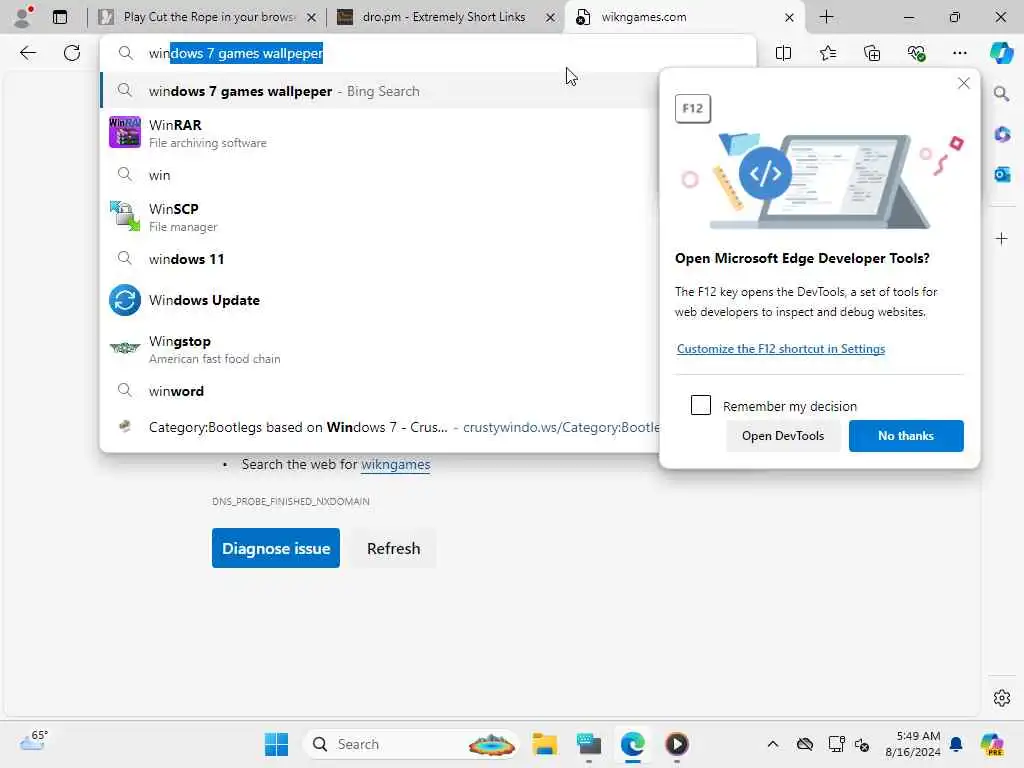The height and width of the screenshot is (768, 1024).
Task: Open taskbar terminal app icon
Action: (588, 744)
